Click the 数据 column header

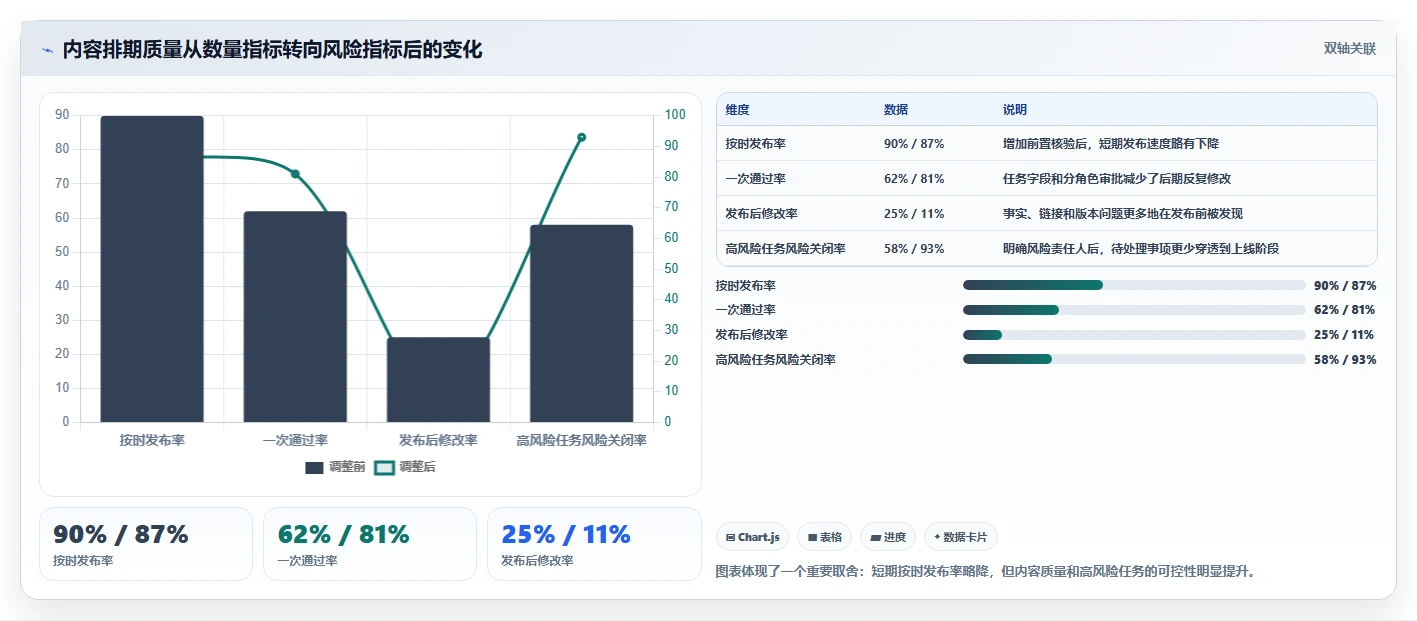pos(896,110)
